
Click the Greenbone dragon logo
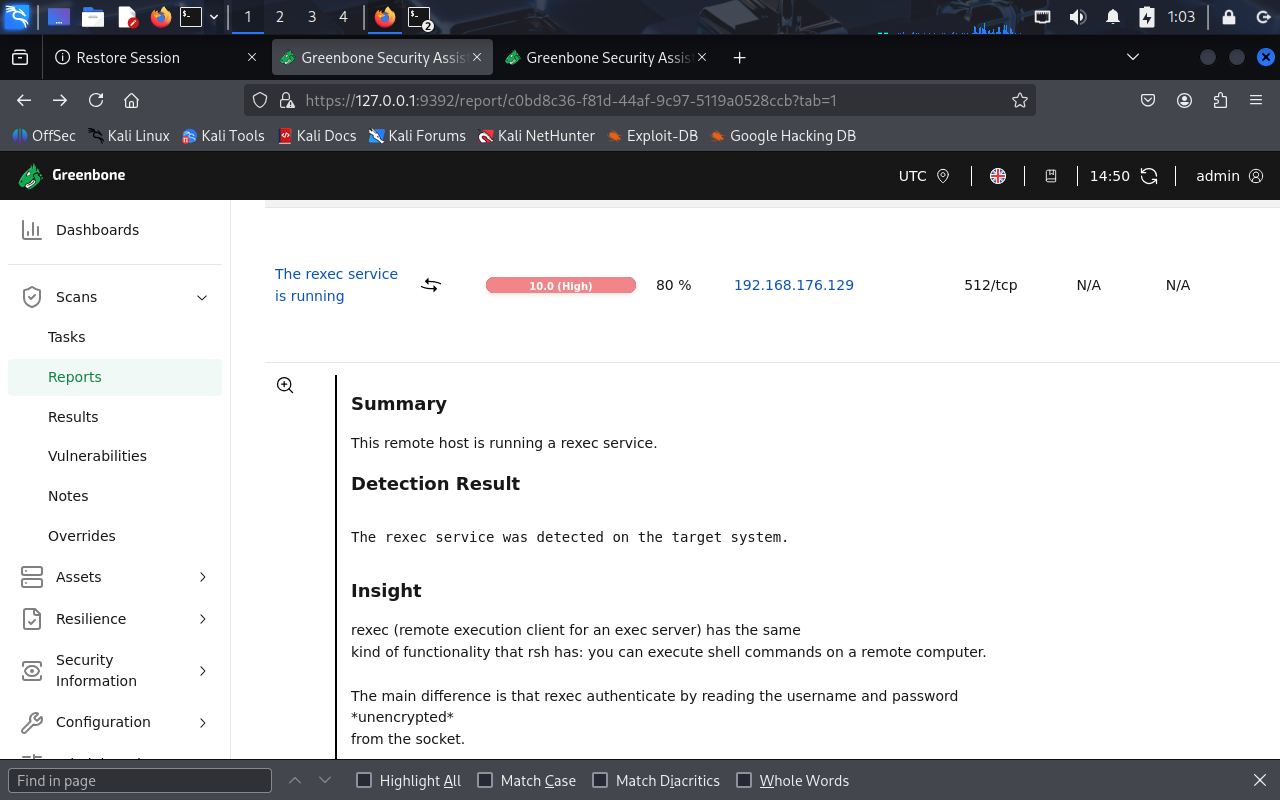tap(29, 175)
